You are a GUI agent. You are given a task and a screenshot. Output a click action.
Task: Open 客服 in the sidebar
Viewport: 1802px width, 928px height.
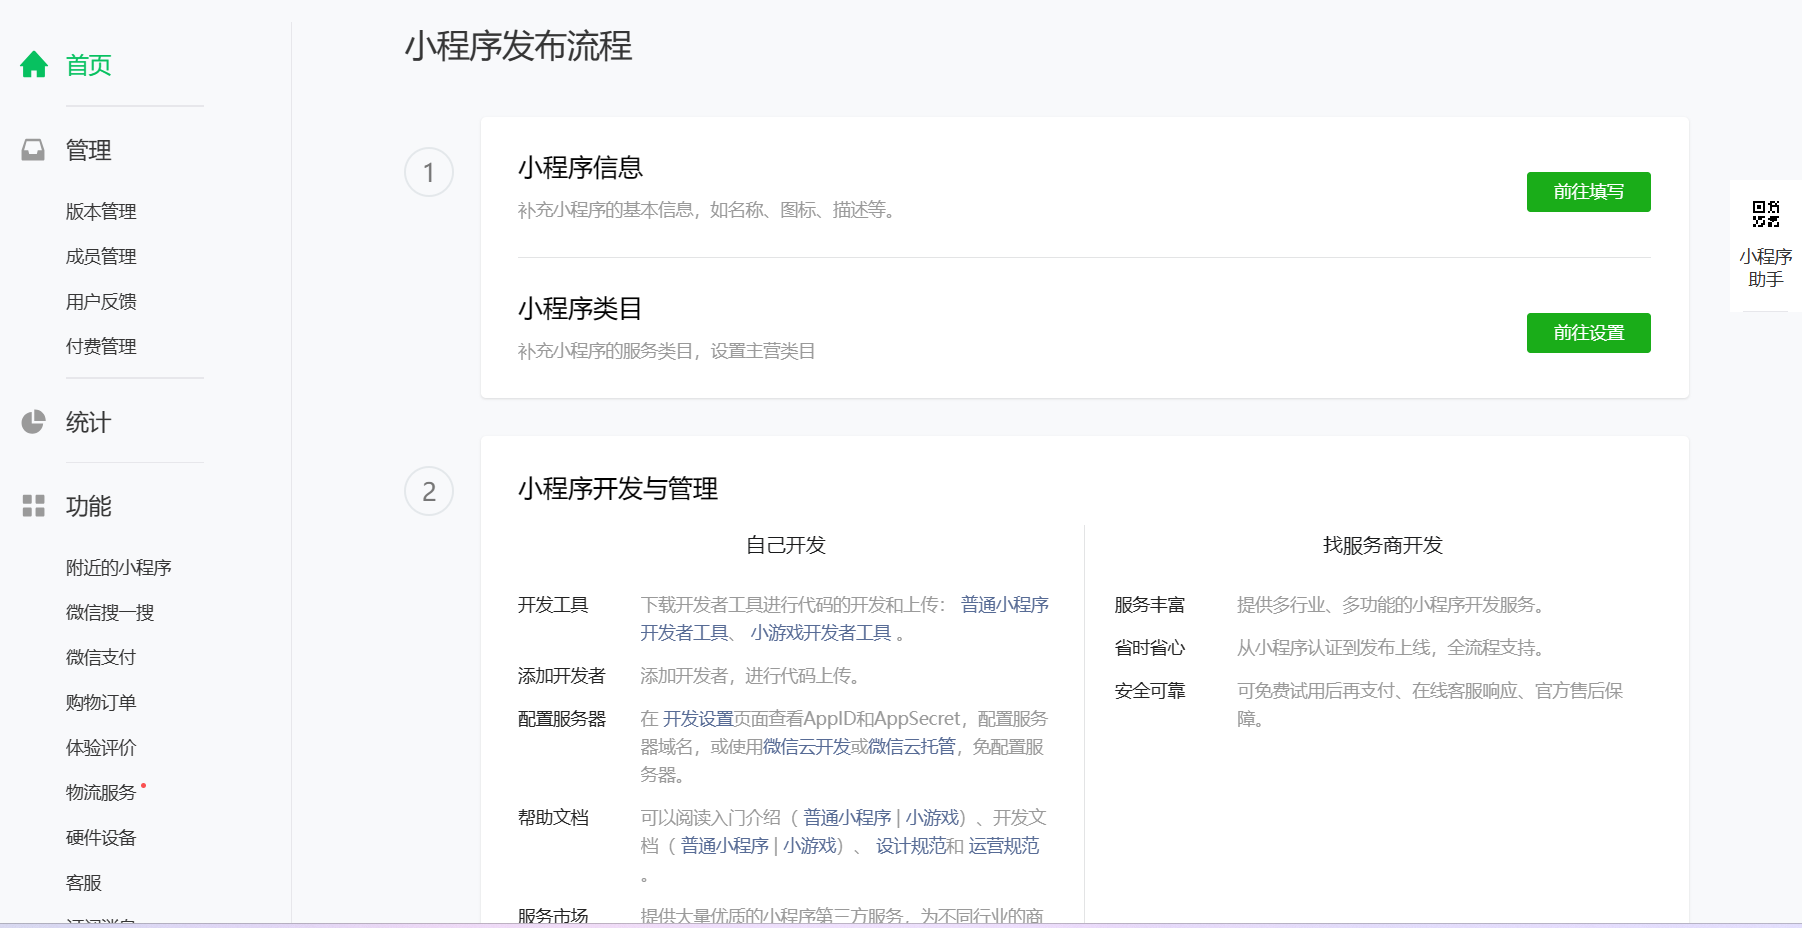click(84, 883)
